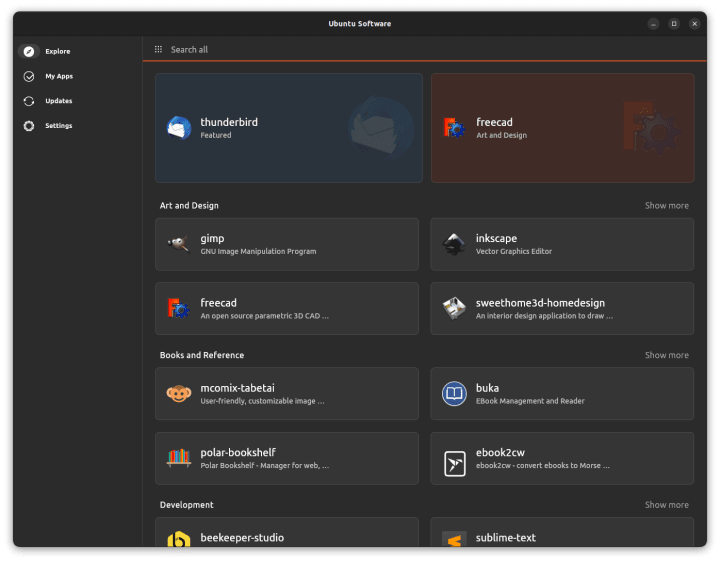Open the freecad Art and Design banner card
Viewport: 720px width, 561px height.
562,128
